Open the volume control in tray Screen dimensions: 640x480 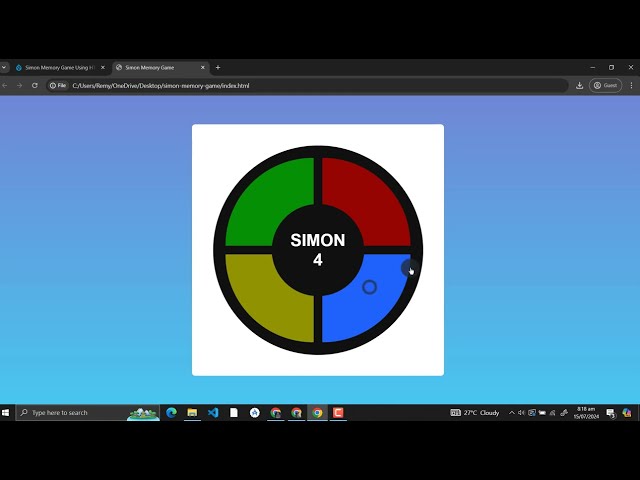click(521, 413)
